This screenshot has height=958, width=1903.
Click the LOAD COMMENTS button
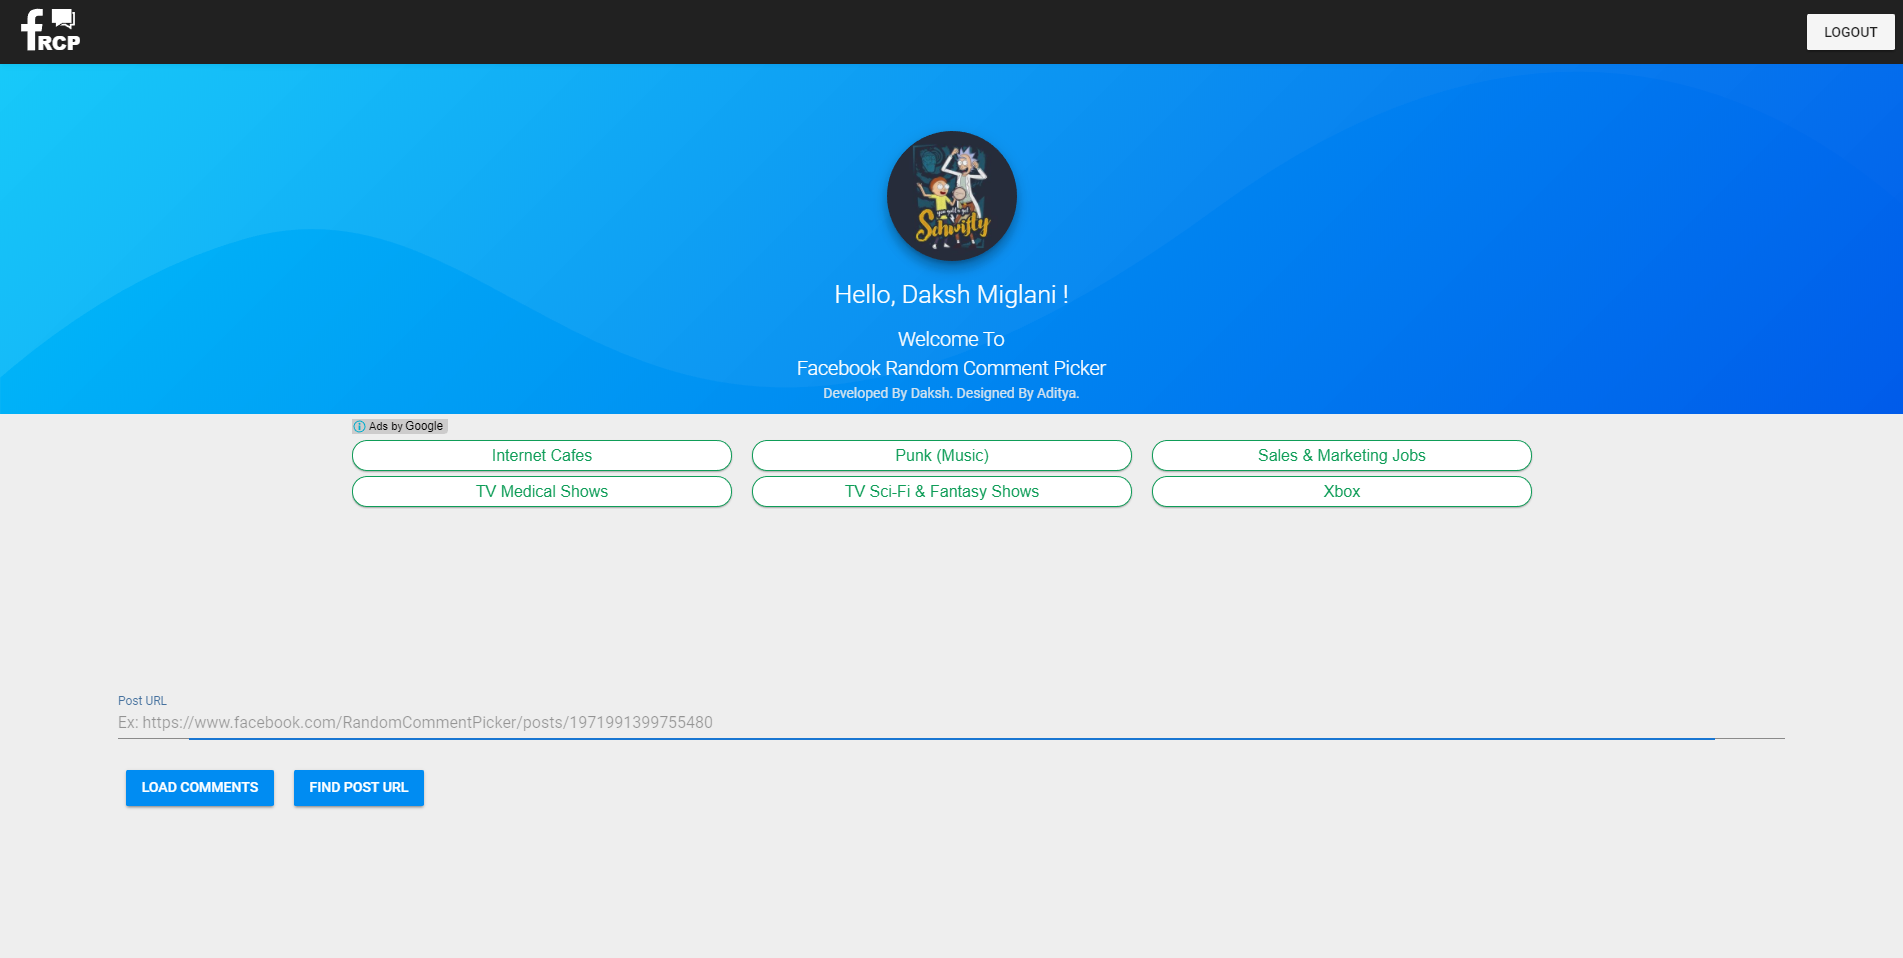pyautogui.click(x=200, y=787)
